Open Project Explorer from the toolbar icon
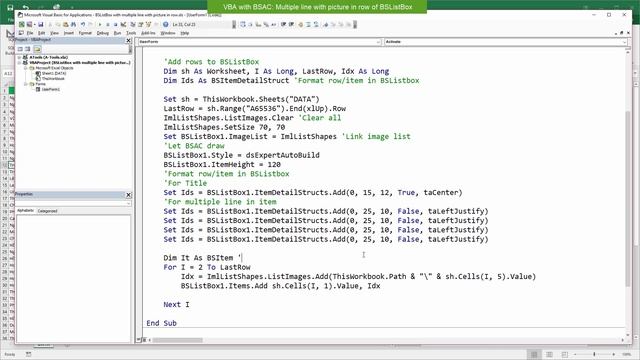The height and width of the screenshot is (360, 640). pyautogui.click(x=133, y=24)
